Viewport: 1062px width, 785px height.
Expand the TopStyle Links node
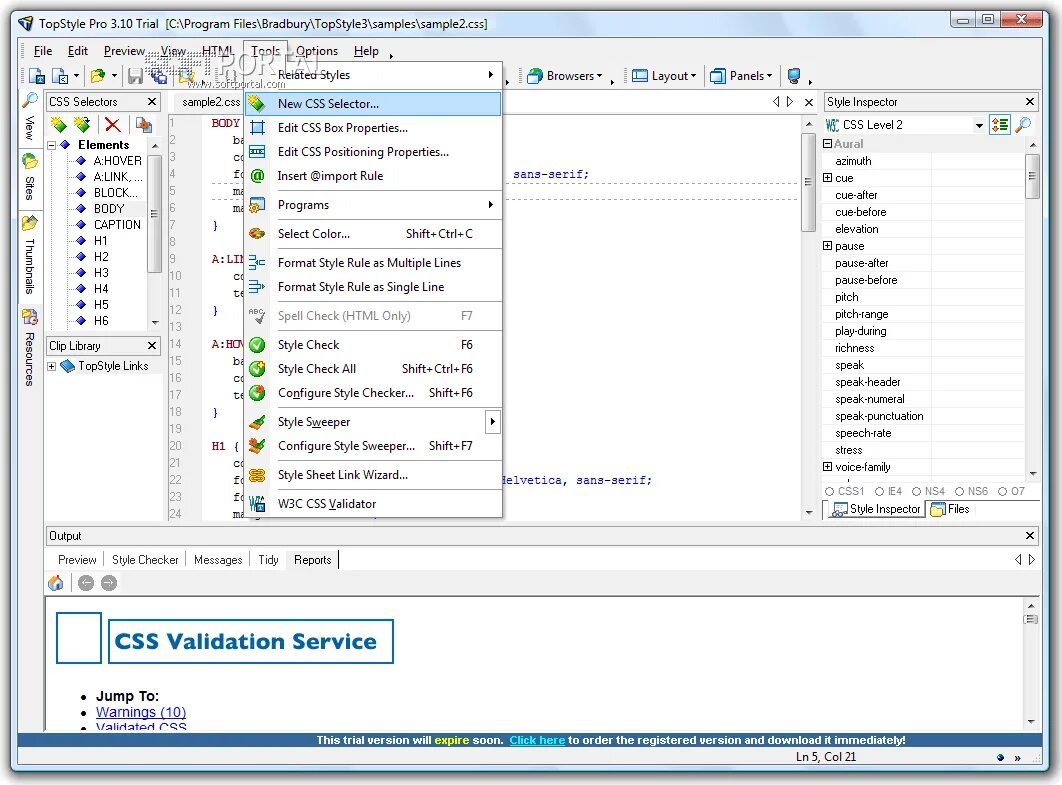pyautogui.click(x=51, y=366)
